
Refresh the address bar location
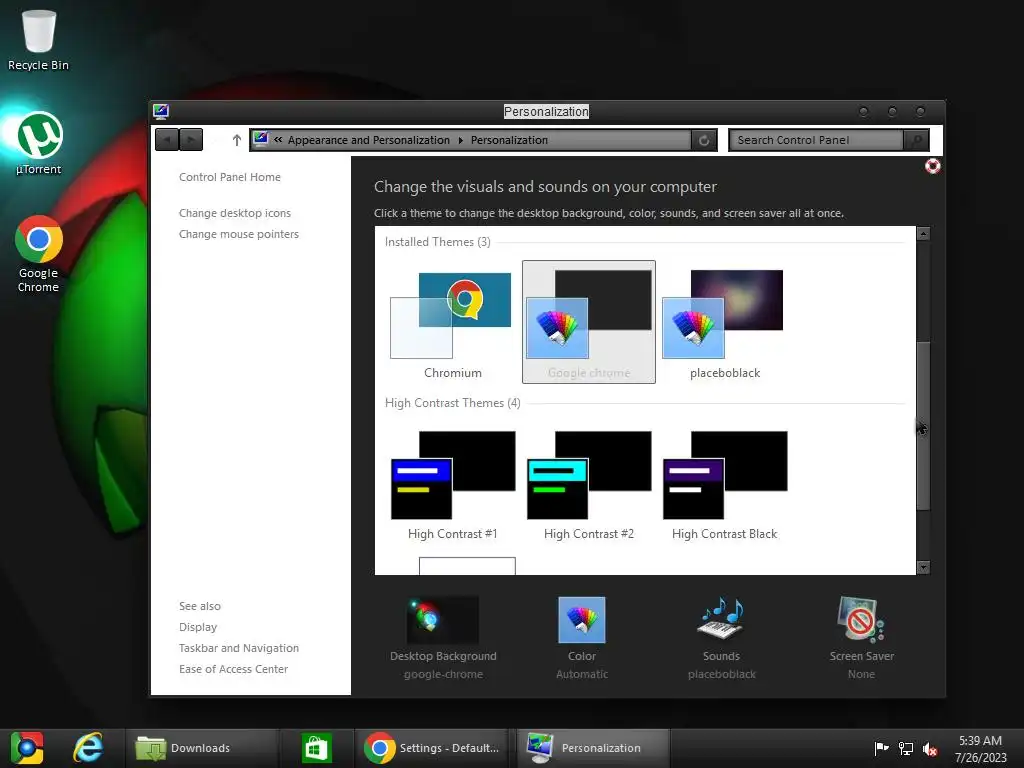(x=704, y=140)
